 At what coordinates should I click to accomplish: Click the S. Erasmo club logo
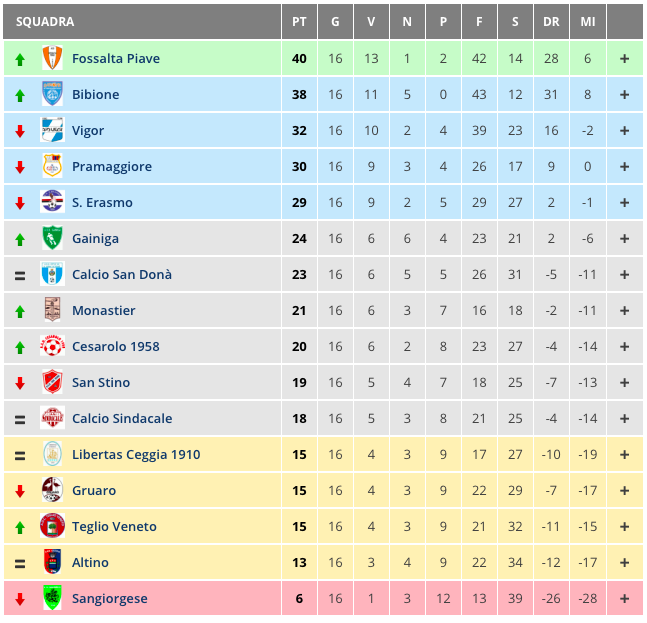point(52,202)
